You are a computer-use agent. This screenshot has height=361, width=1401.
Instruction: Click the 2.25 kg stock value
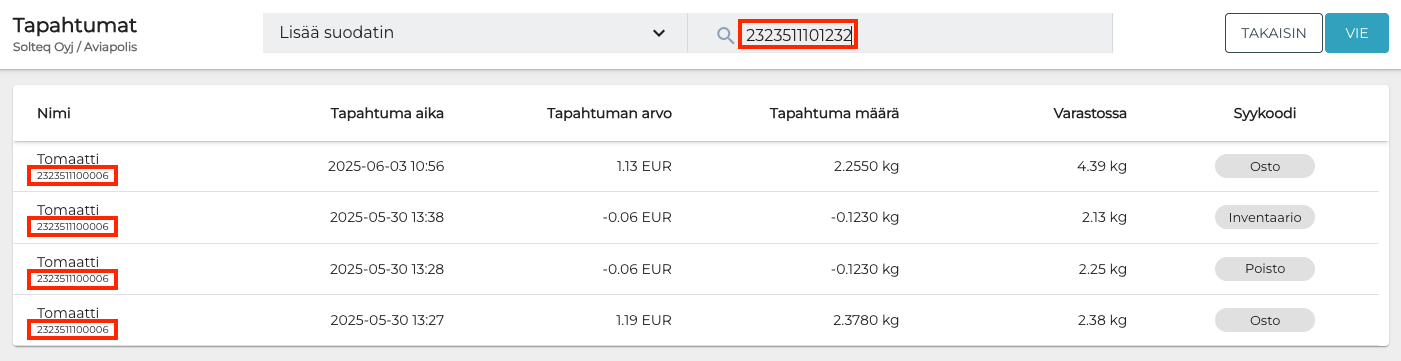coord(1102,268)
